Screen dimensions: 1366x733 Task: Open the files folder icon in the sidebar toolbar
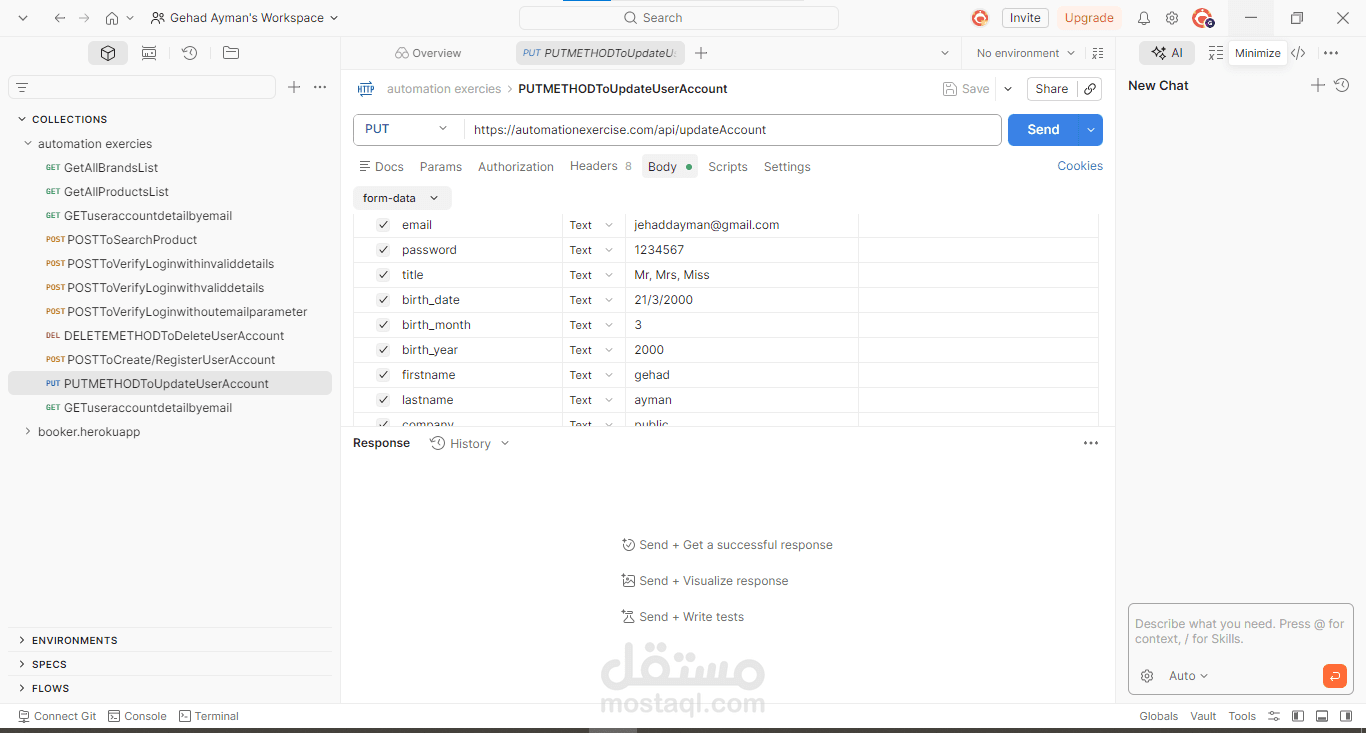[231, 53]
